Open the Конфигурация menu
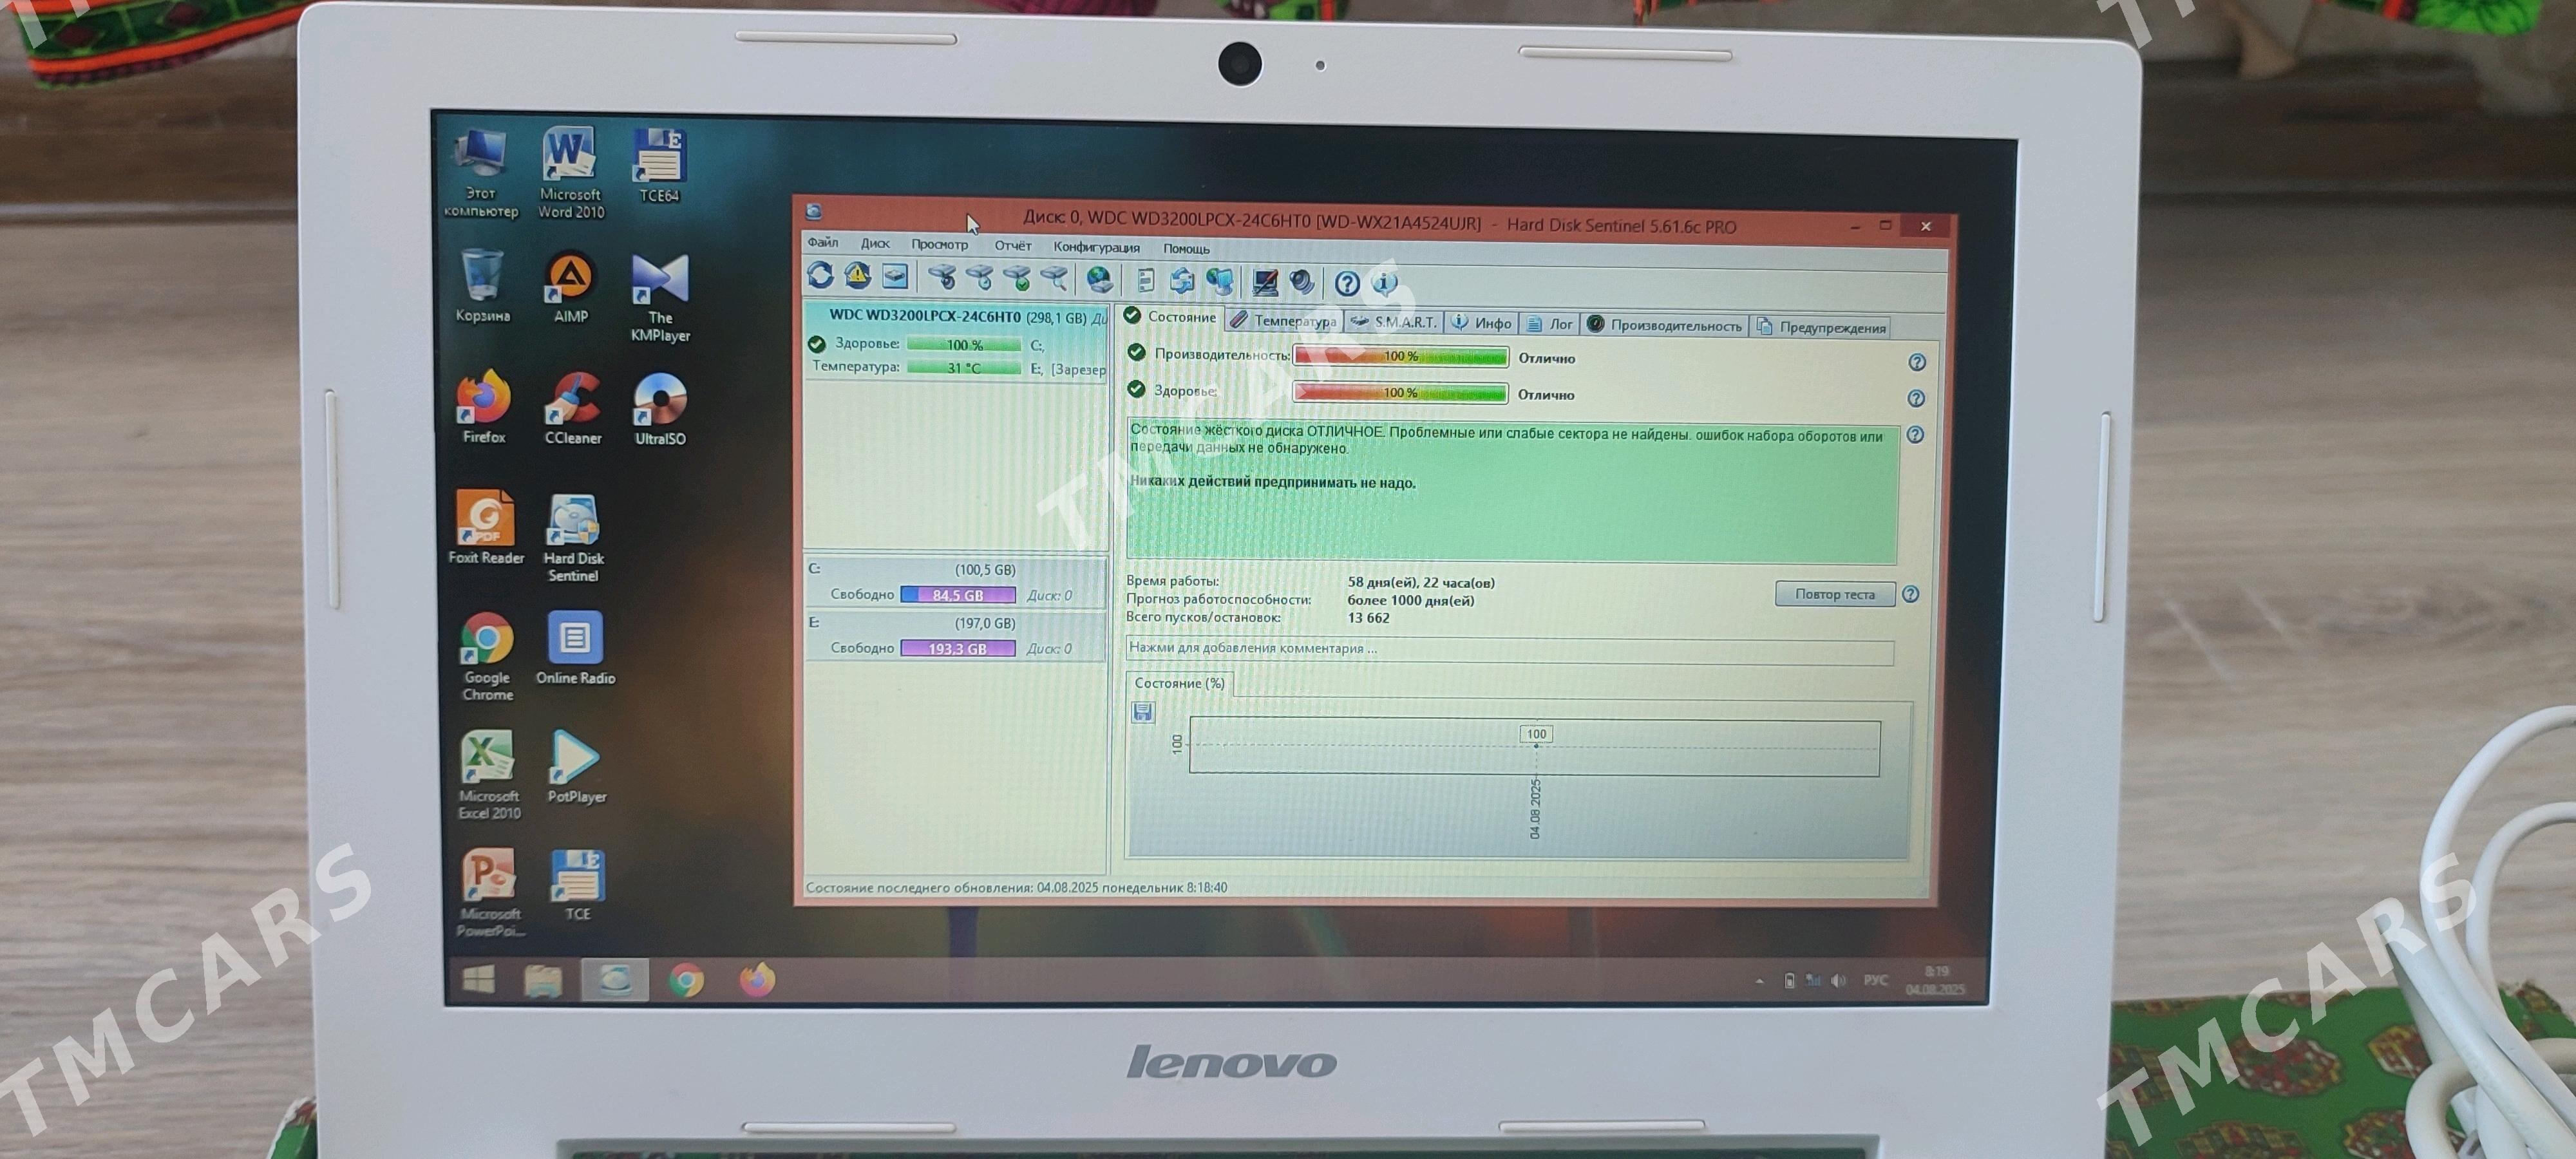 point(1096,247)
